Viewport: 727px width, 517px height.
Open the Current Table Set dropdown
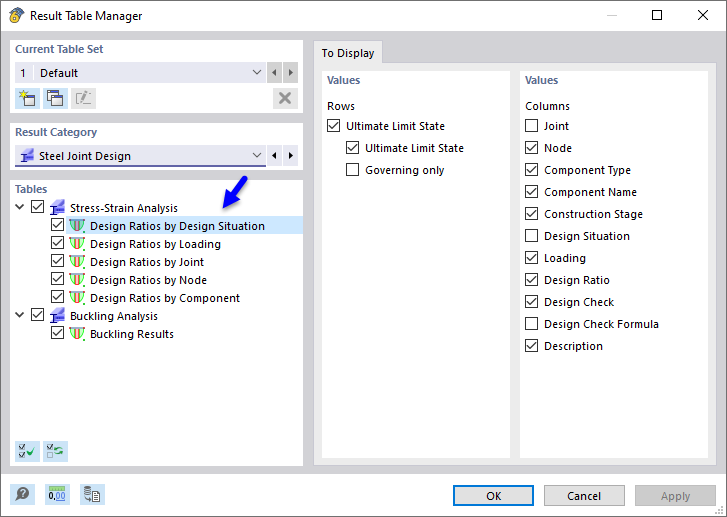(x=257, y=73)
